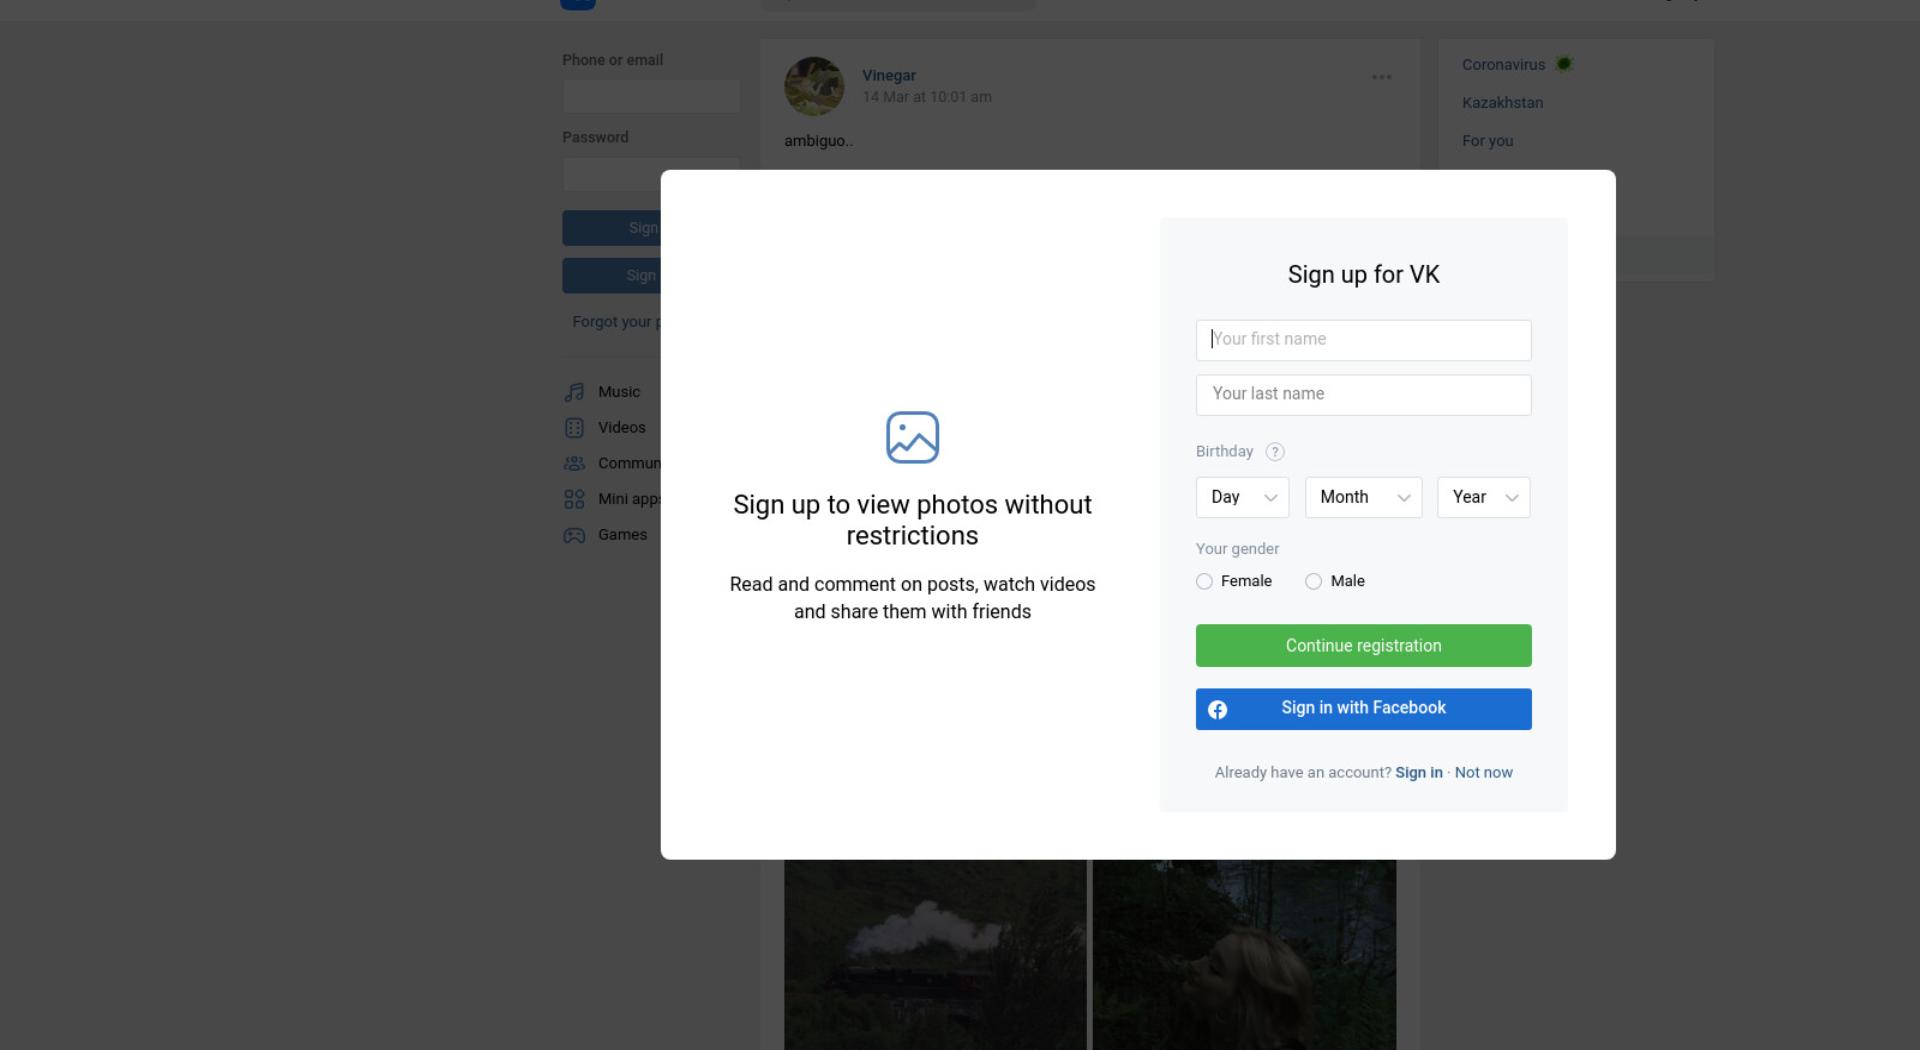Click the green coronavirus icon

(1564, 64)
